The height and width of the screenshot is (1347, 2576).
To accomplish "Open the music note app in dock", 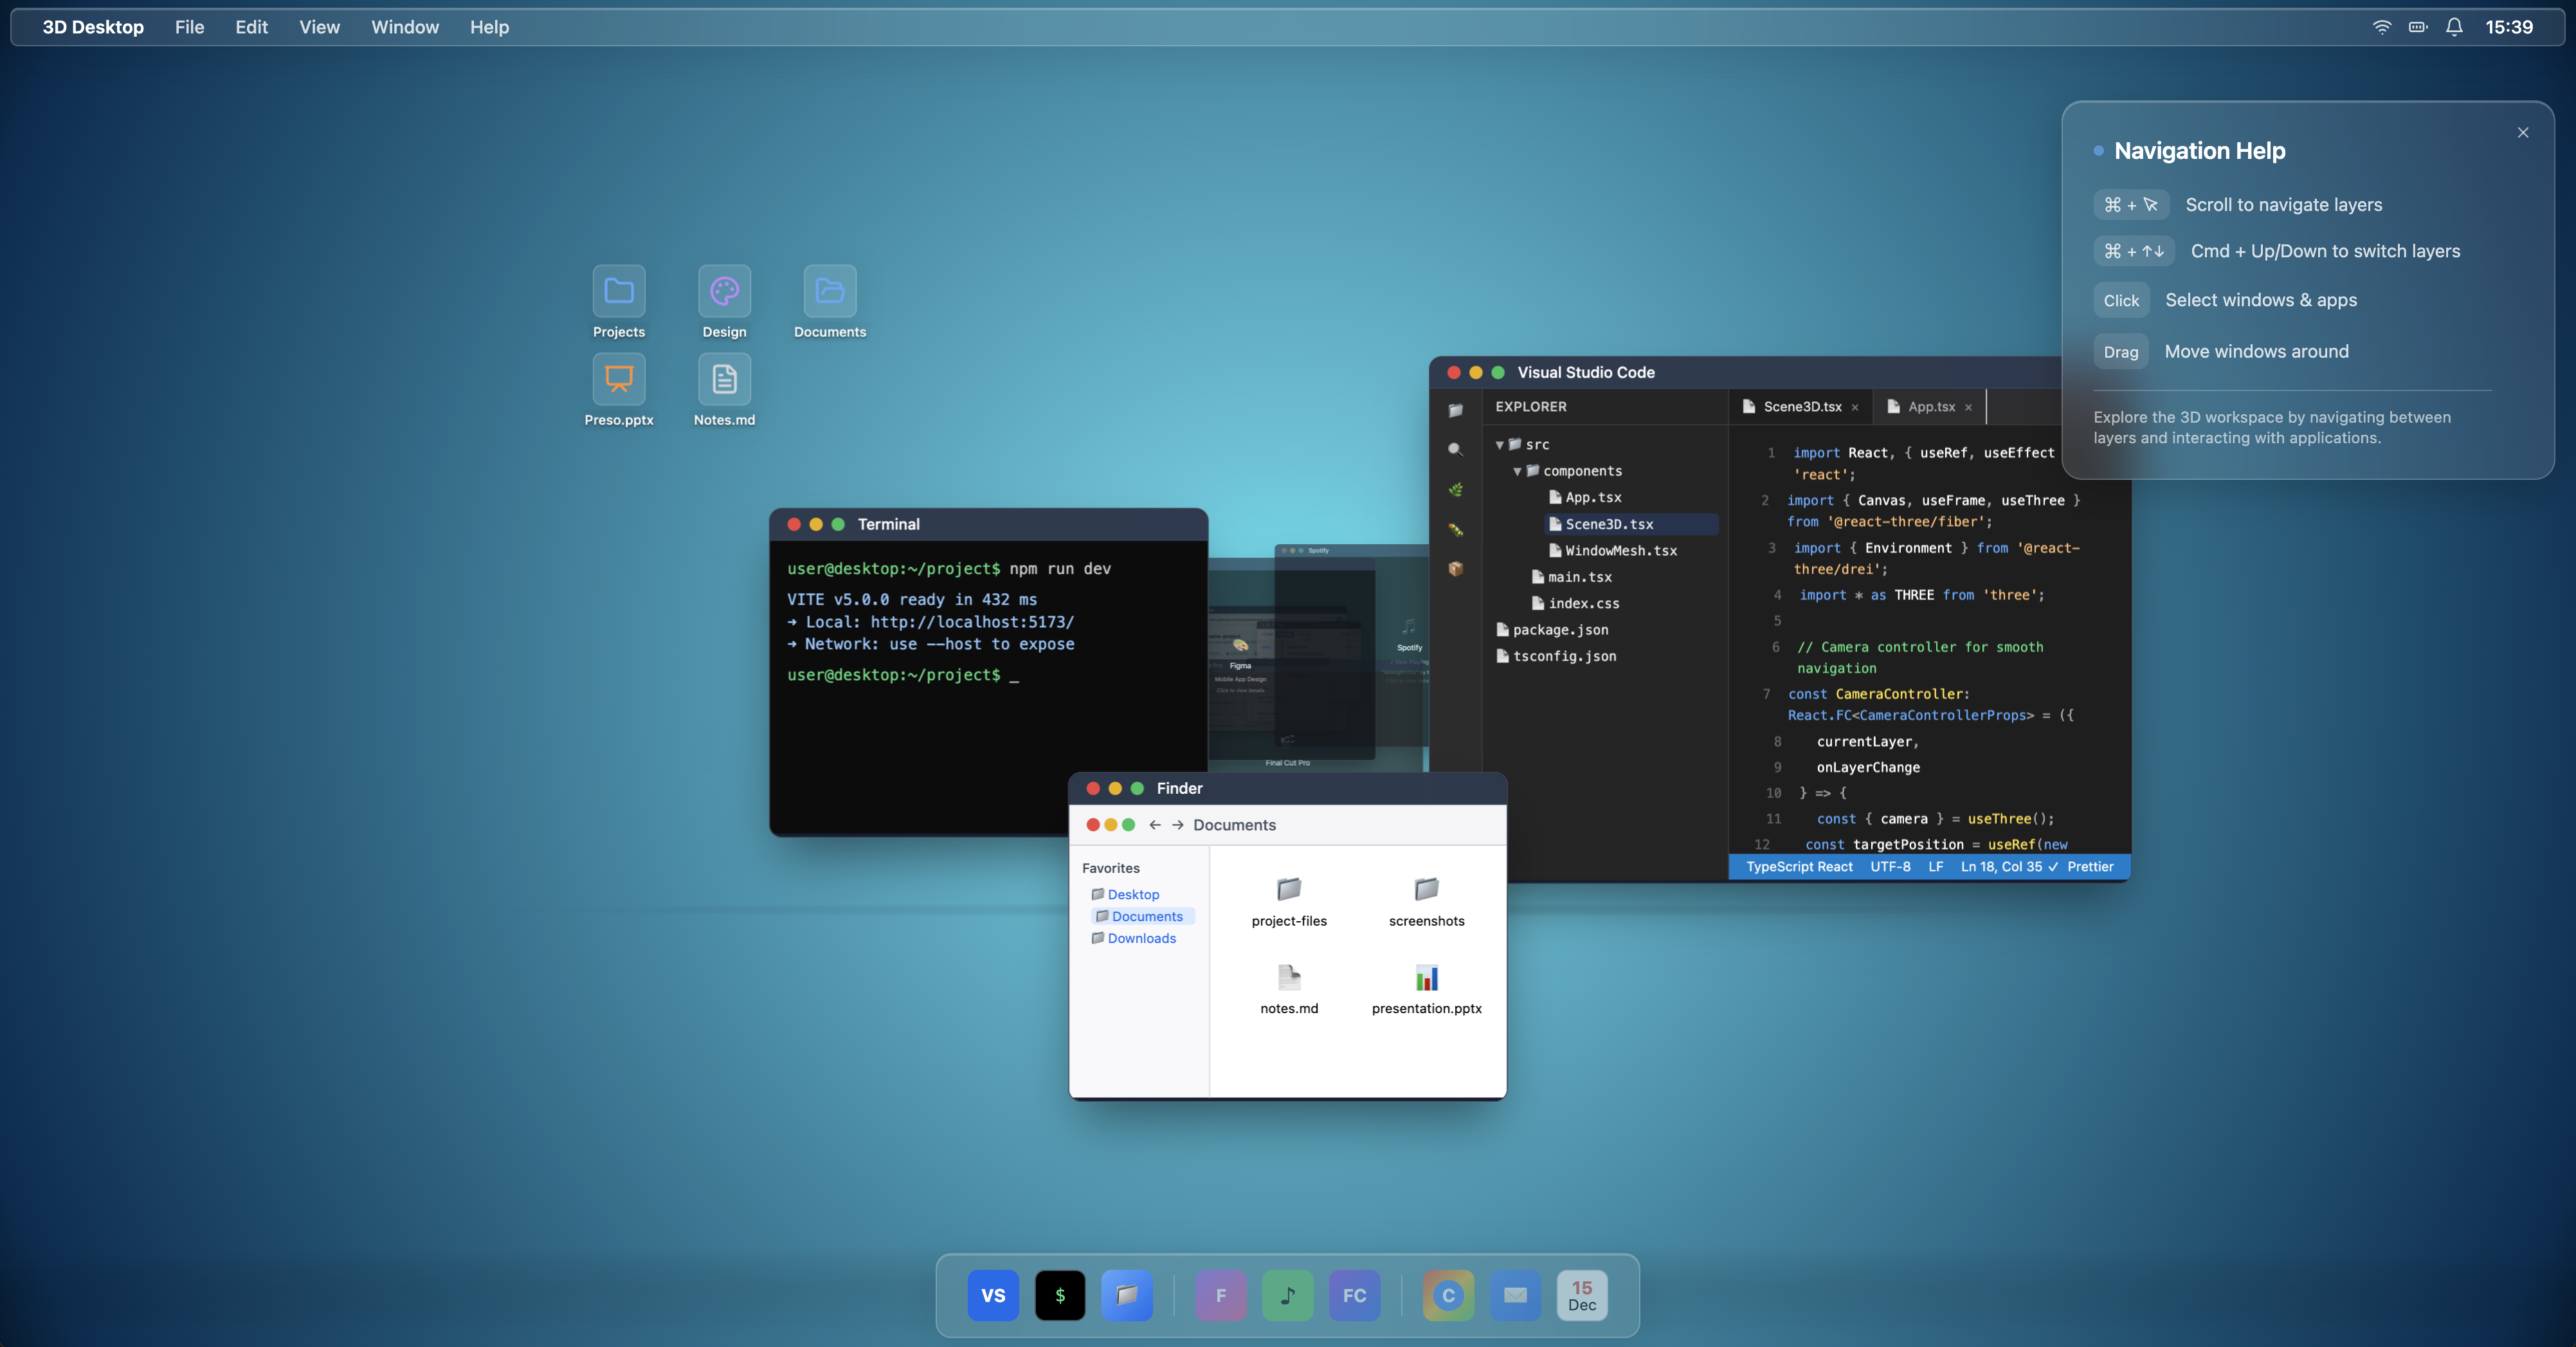I will point(1287,1295).
